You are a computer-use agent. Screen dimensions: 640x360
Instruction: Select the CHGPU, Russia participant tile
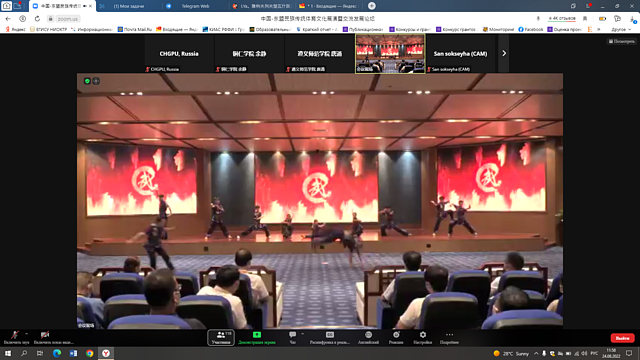point(179,53)
